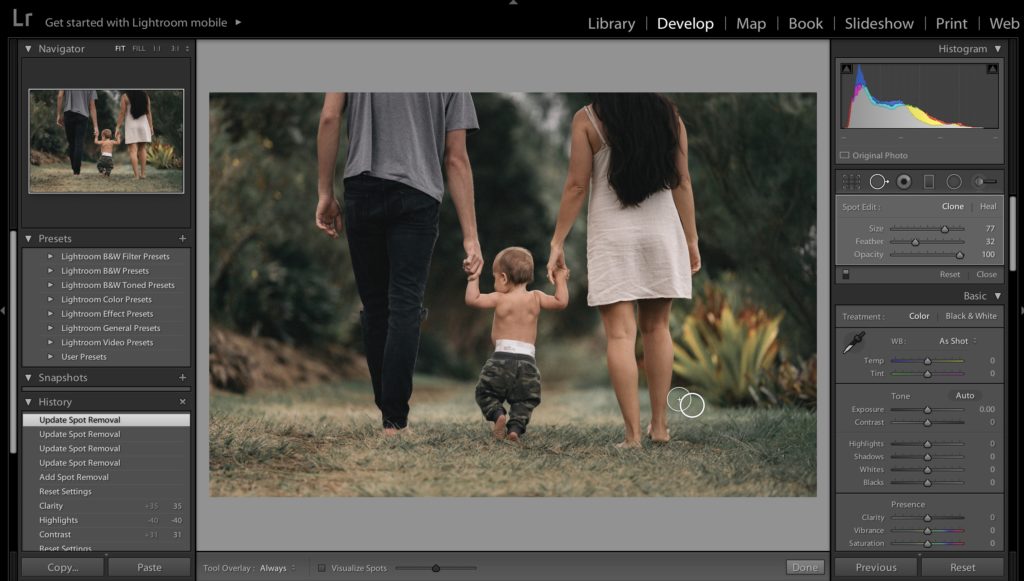This screenshot has width=1024, height=581.
Task: Click Auto tone button
Action: coord(965,396)
